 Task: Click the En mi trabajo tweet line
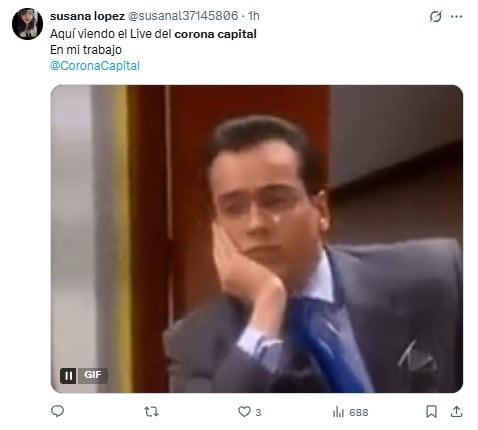(86, 50)
